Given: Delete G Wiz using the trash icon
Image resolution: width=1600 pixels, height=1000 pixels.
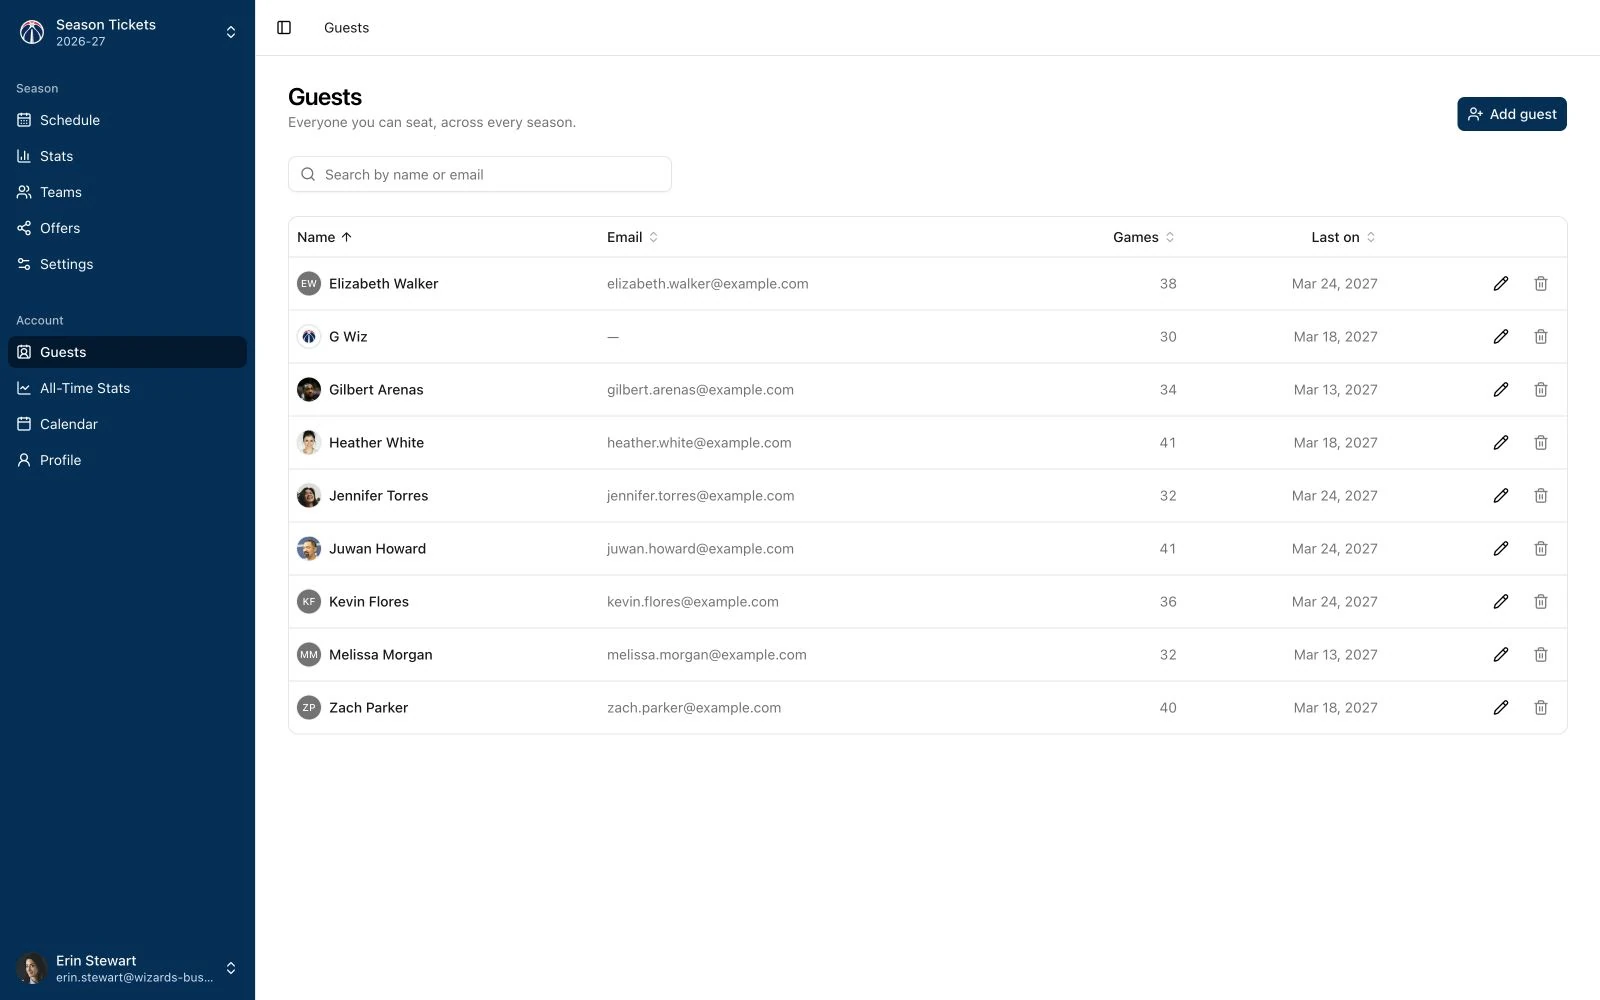Looking at the screenshot, I should click(1541, 337).
